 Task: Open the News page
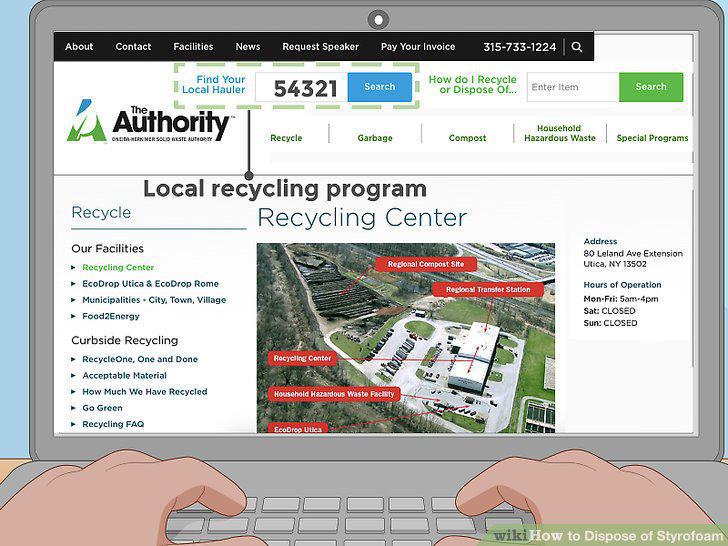[248, 47]
